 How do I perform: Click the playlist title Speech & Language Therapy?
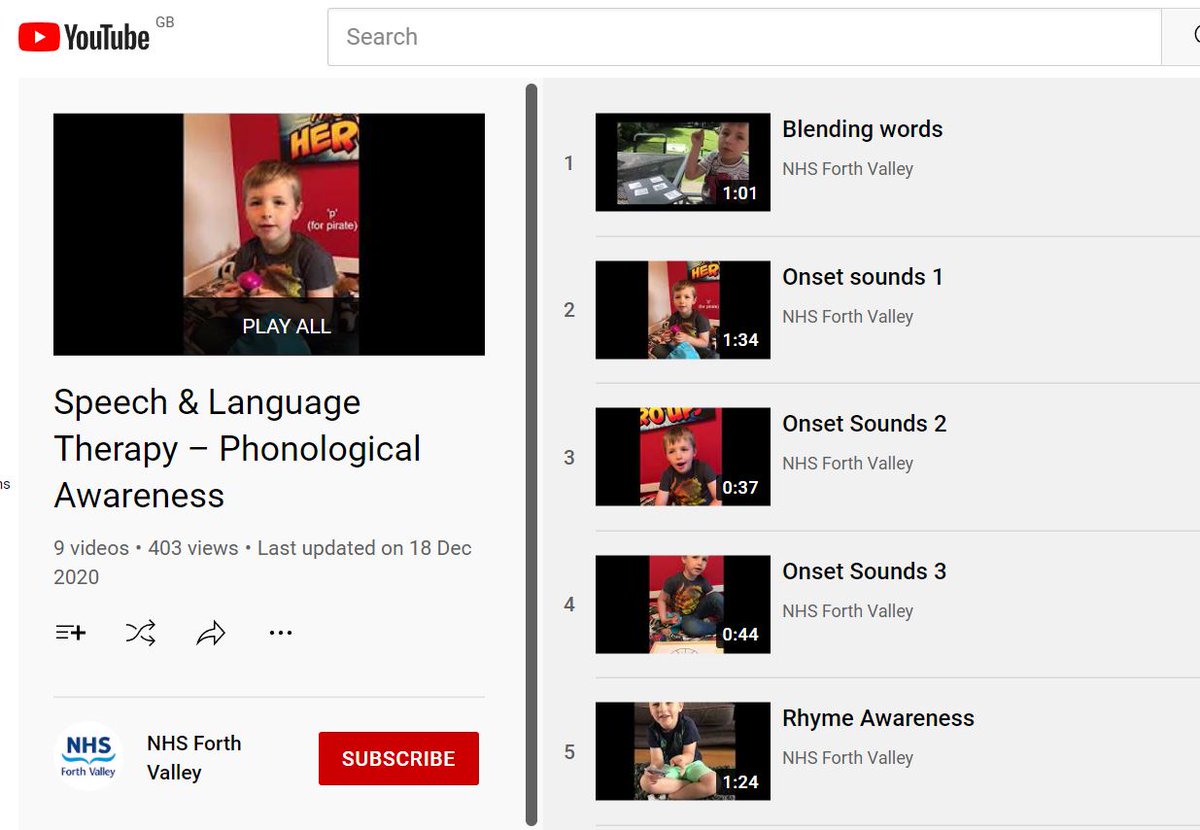(x=238, y=449)
